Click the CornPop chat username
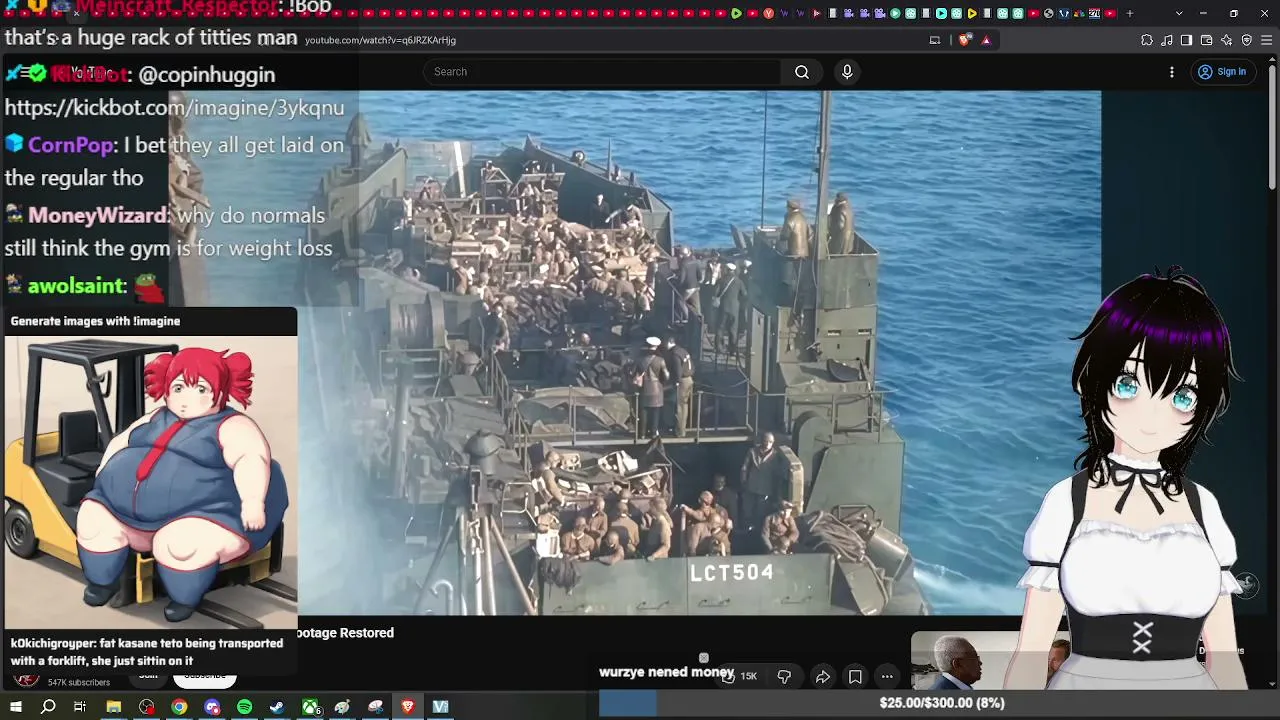Screen dimensions: 1280x720 70,145
